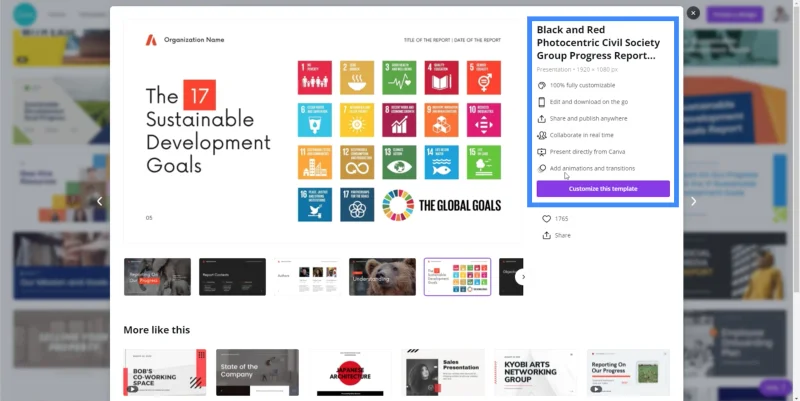The width and height of the screenshot is (800, 401).
Task: Open Japanese Architecture template
Action: tap(350, 372)
